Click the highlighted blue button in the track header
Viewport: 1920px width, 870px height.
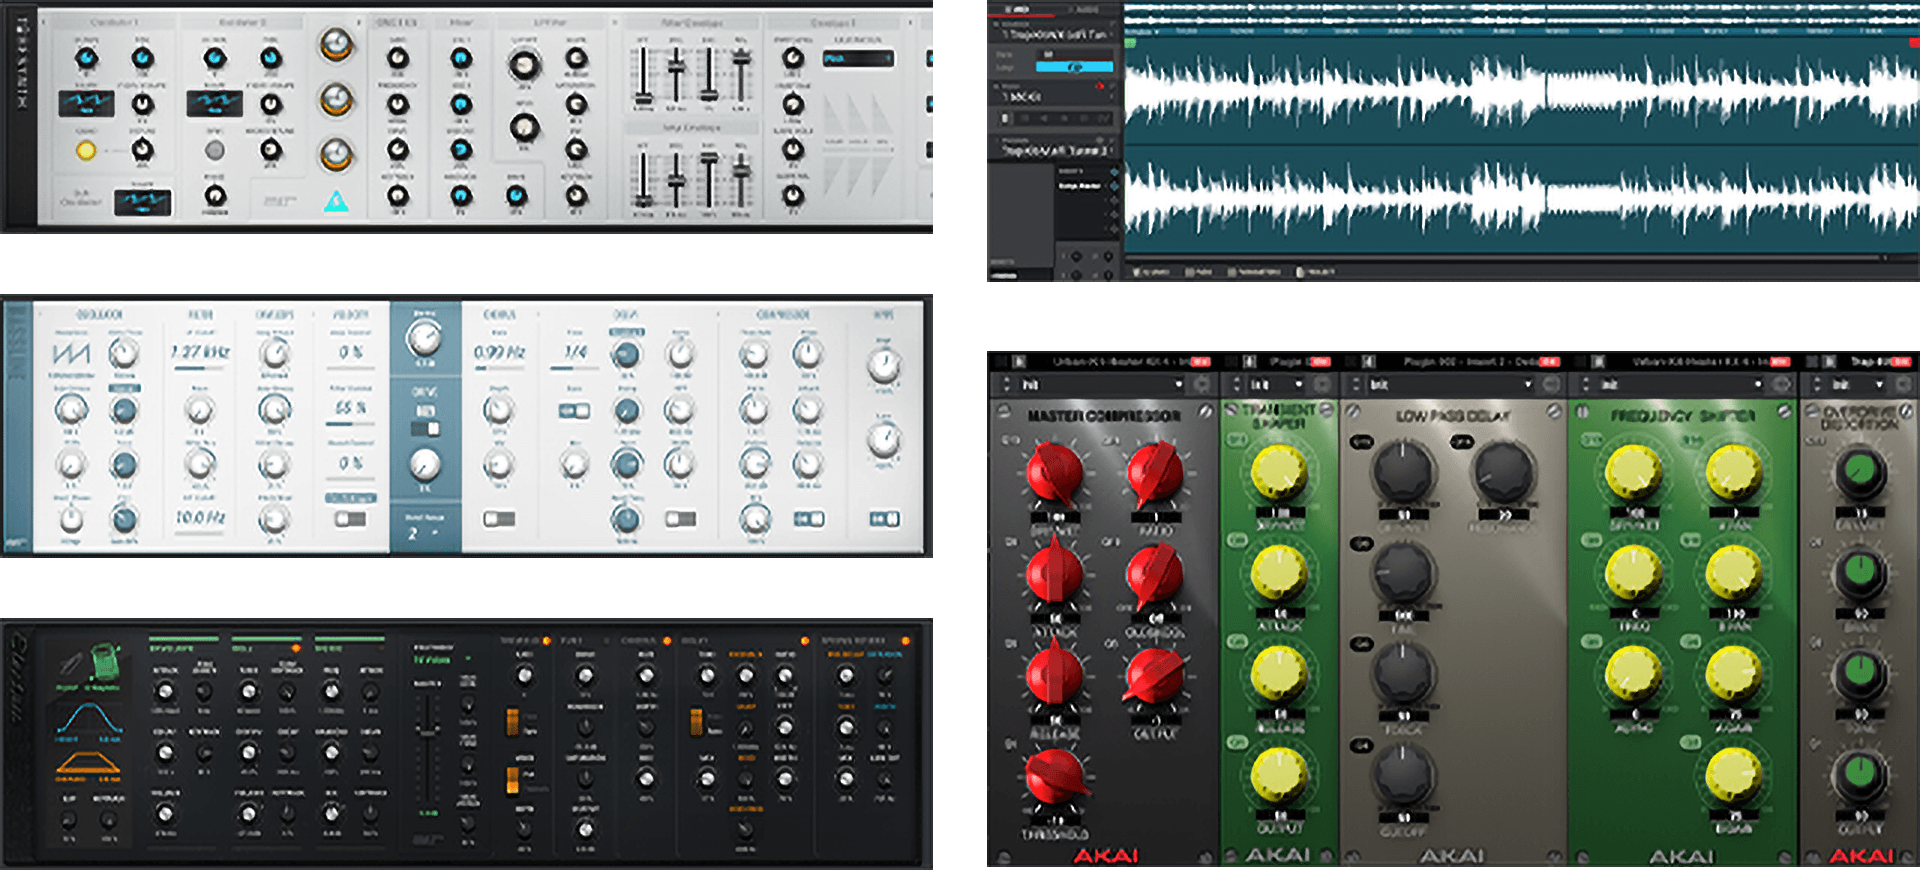1074,67
